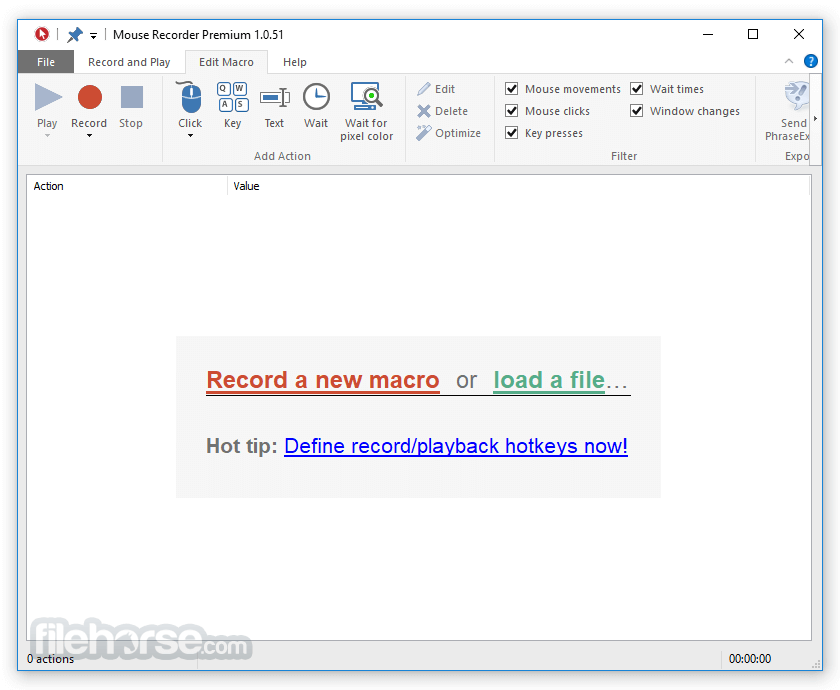The height and width of the screenshot is (690, 840).
Task: Click the Play macro icon
Action: 48,97
